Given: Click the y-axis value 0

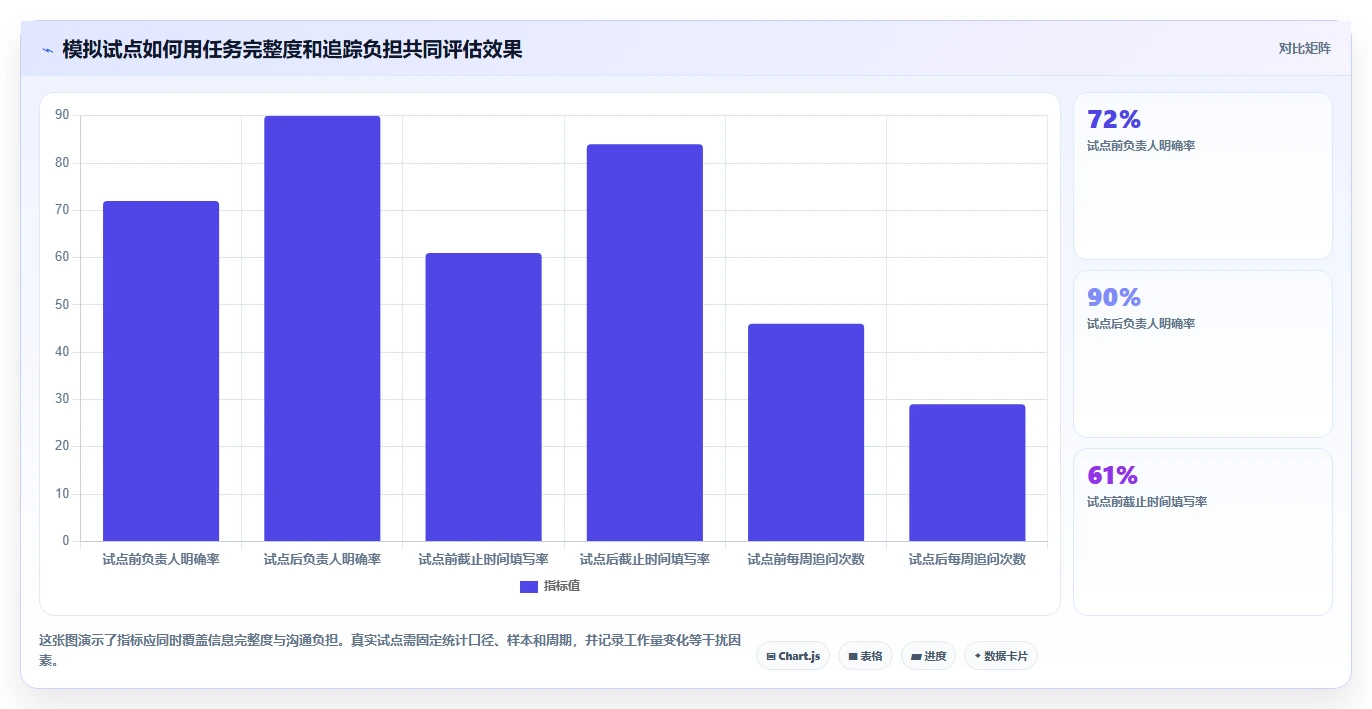Looking at the screenshot, I should [66, 541].
